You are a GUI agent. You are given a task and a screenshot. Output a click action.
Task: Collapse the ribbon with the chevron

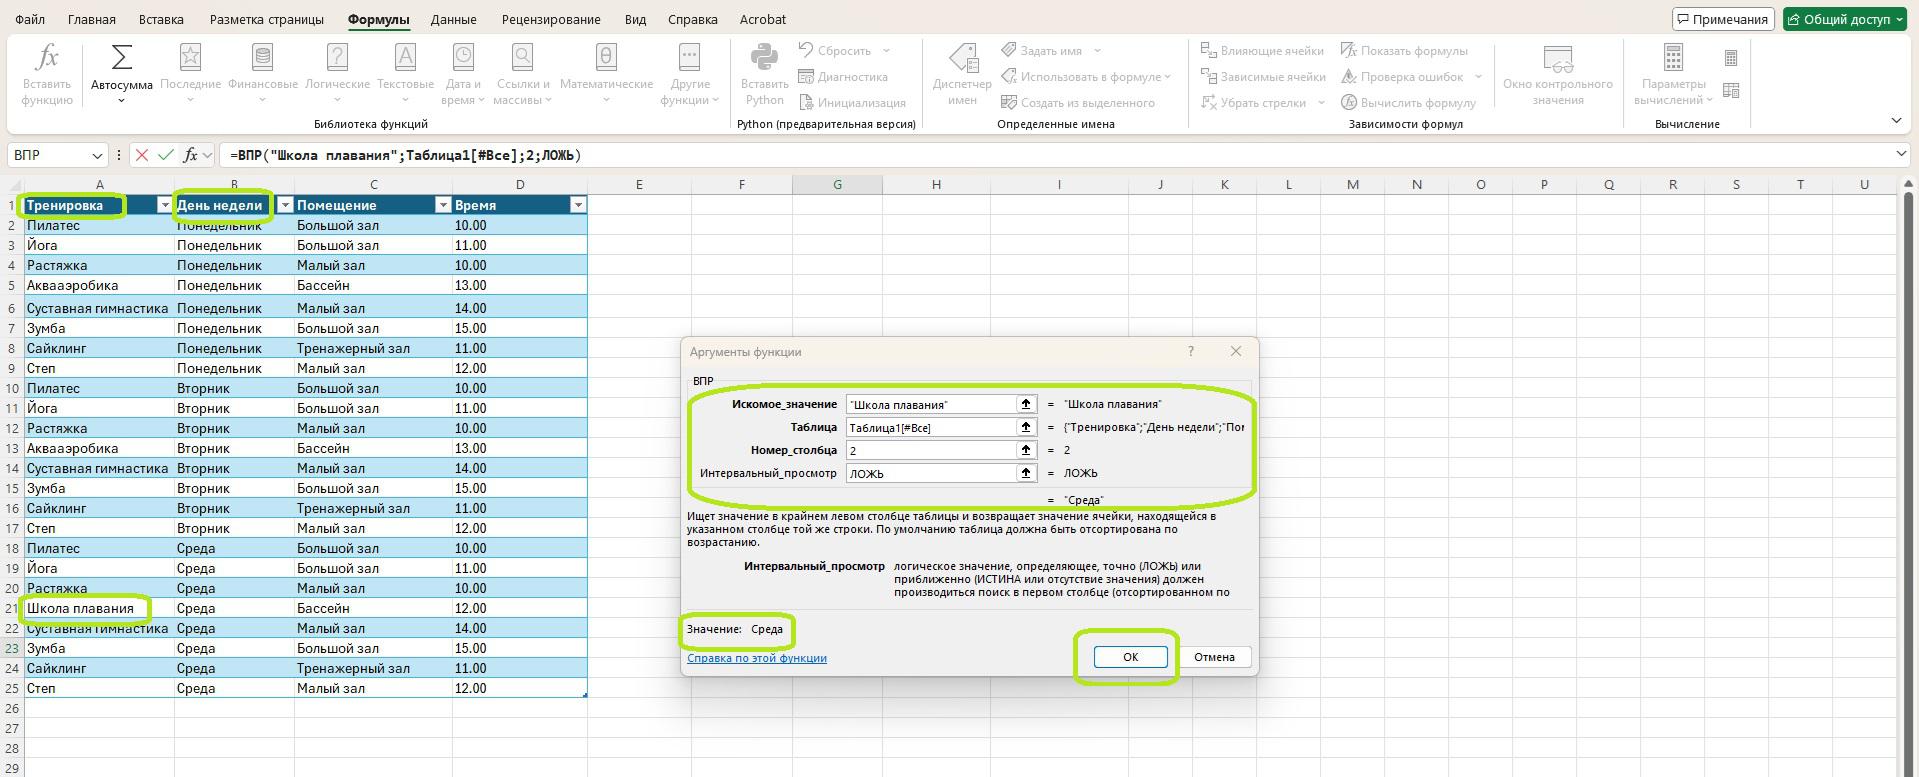coord(1896,121)
